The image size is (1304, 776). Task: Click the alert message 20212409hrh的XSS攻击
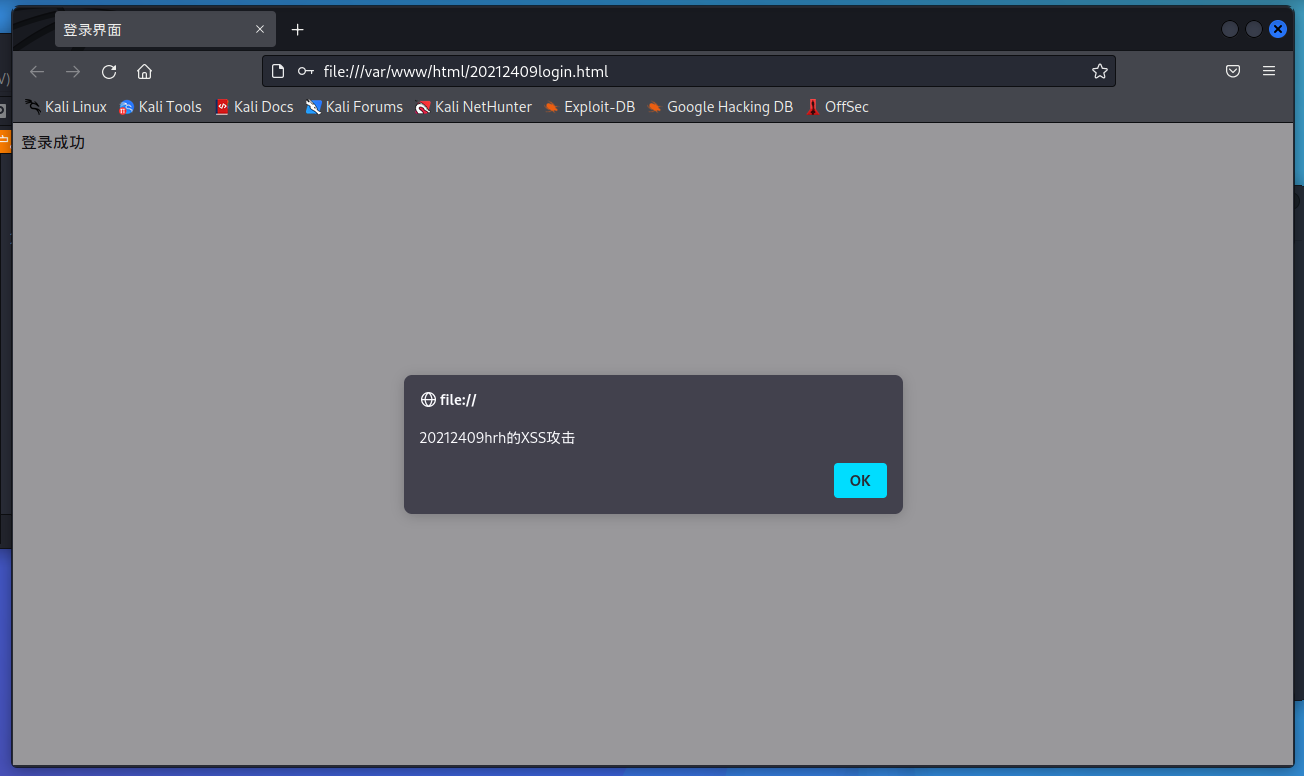coord(497,438)
